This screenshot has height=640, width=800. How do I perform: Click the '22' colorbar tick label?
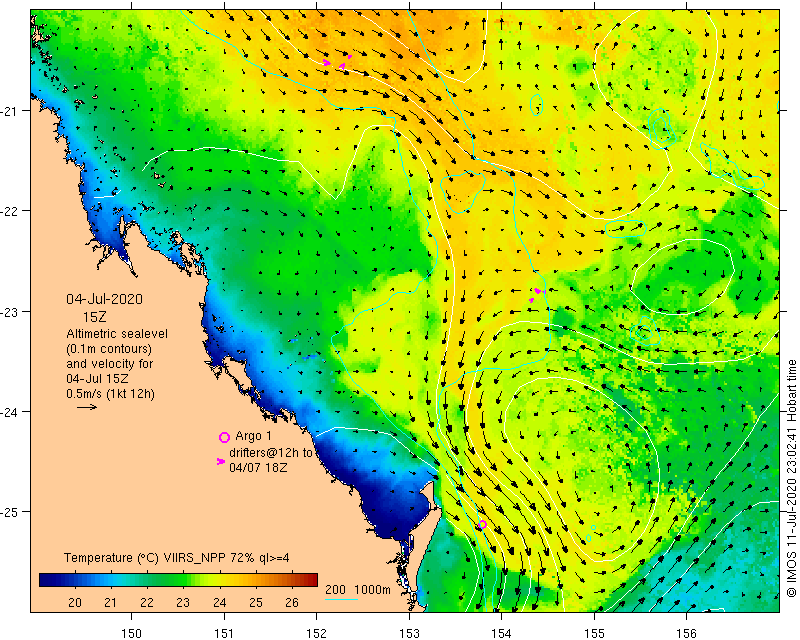pyautogui.click(x=147, y=603)
